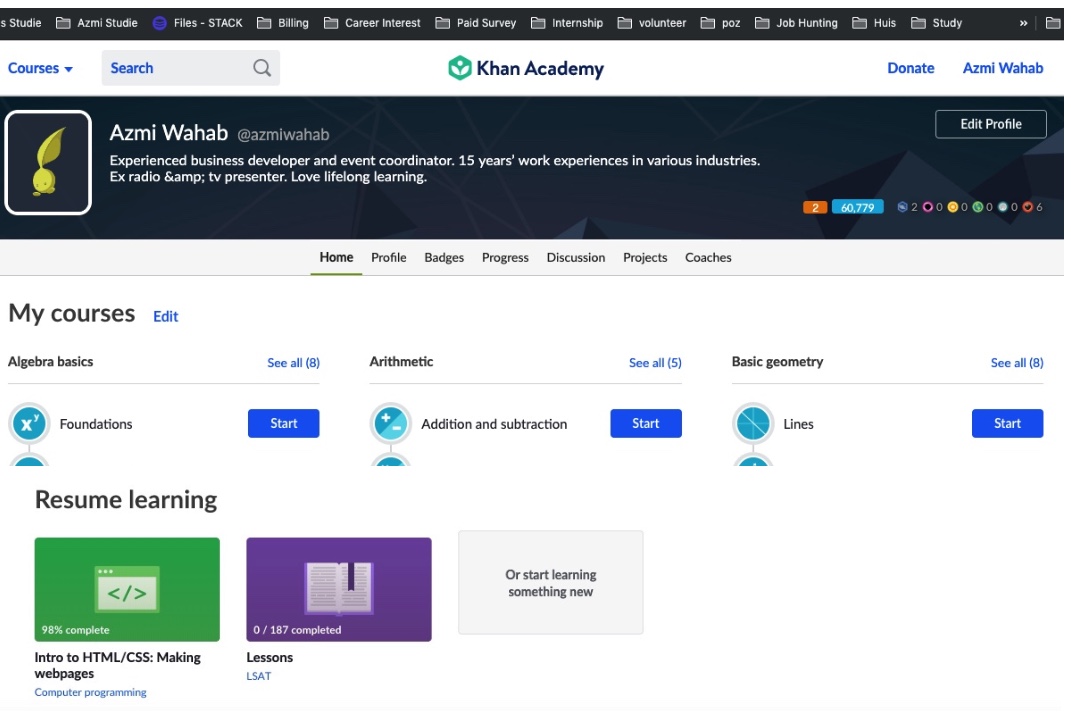The height and width of the screenshot is (713, 1071).
Task: Click the Addition and subtraction unit icon
Action: 391,423
